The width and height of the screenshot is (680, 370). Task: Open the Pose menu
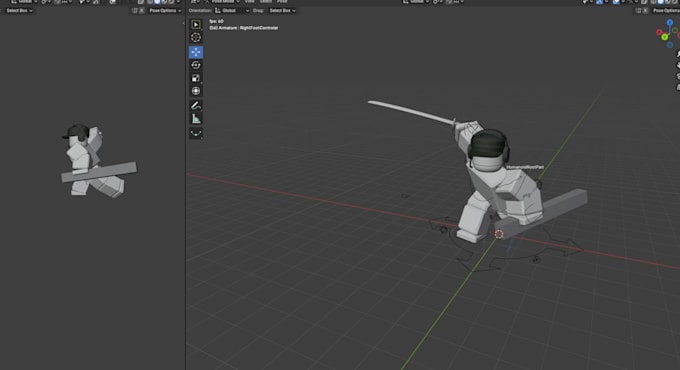tap(282, 2)
